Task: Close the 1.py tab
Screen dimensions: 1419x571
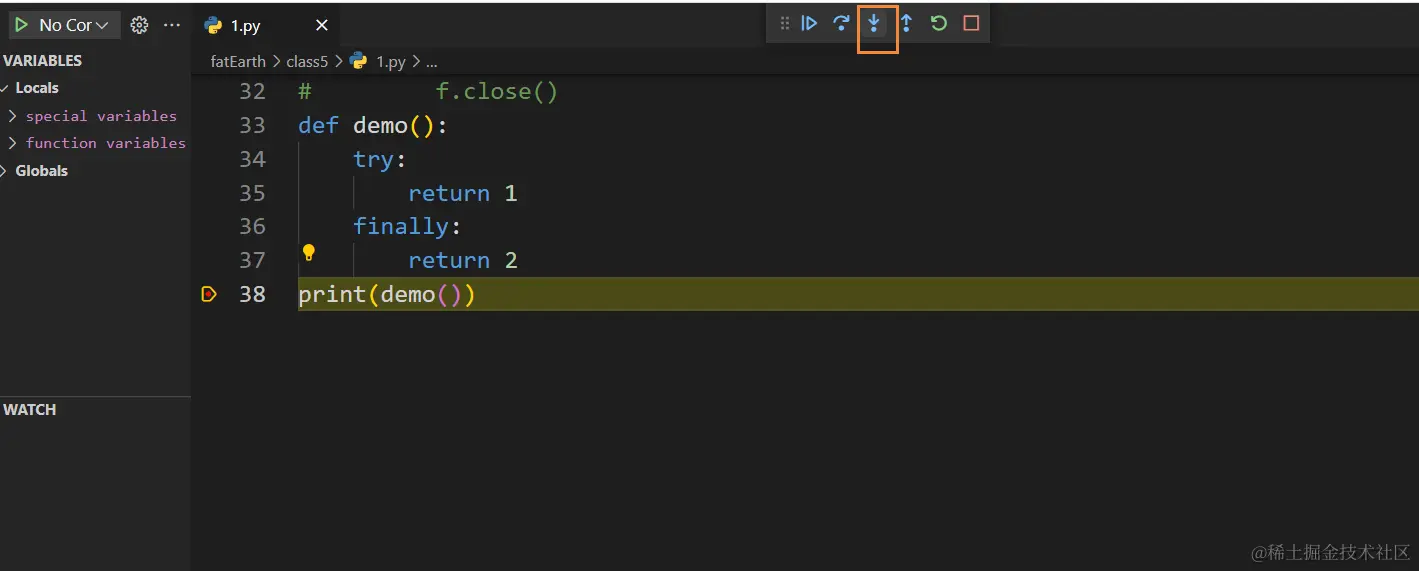Action: click(321, 25)
